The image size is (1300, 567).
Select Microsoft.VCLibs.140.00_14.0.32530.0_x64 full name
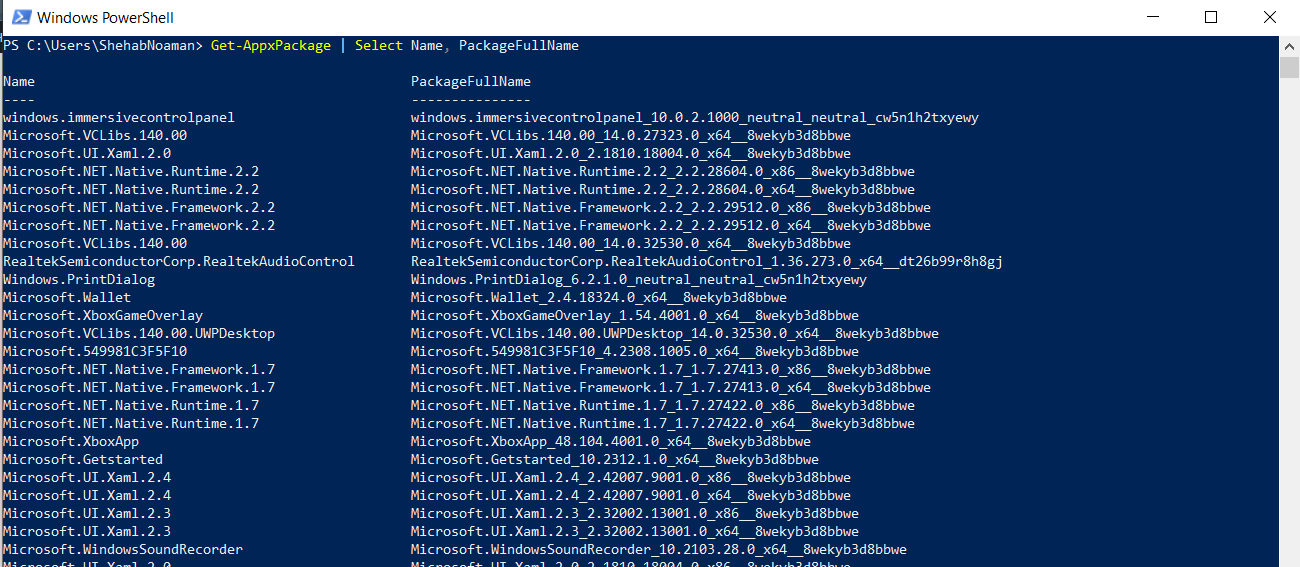(631, 244)
